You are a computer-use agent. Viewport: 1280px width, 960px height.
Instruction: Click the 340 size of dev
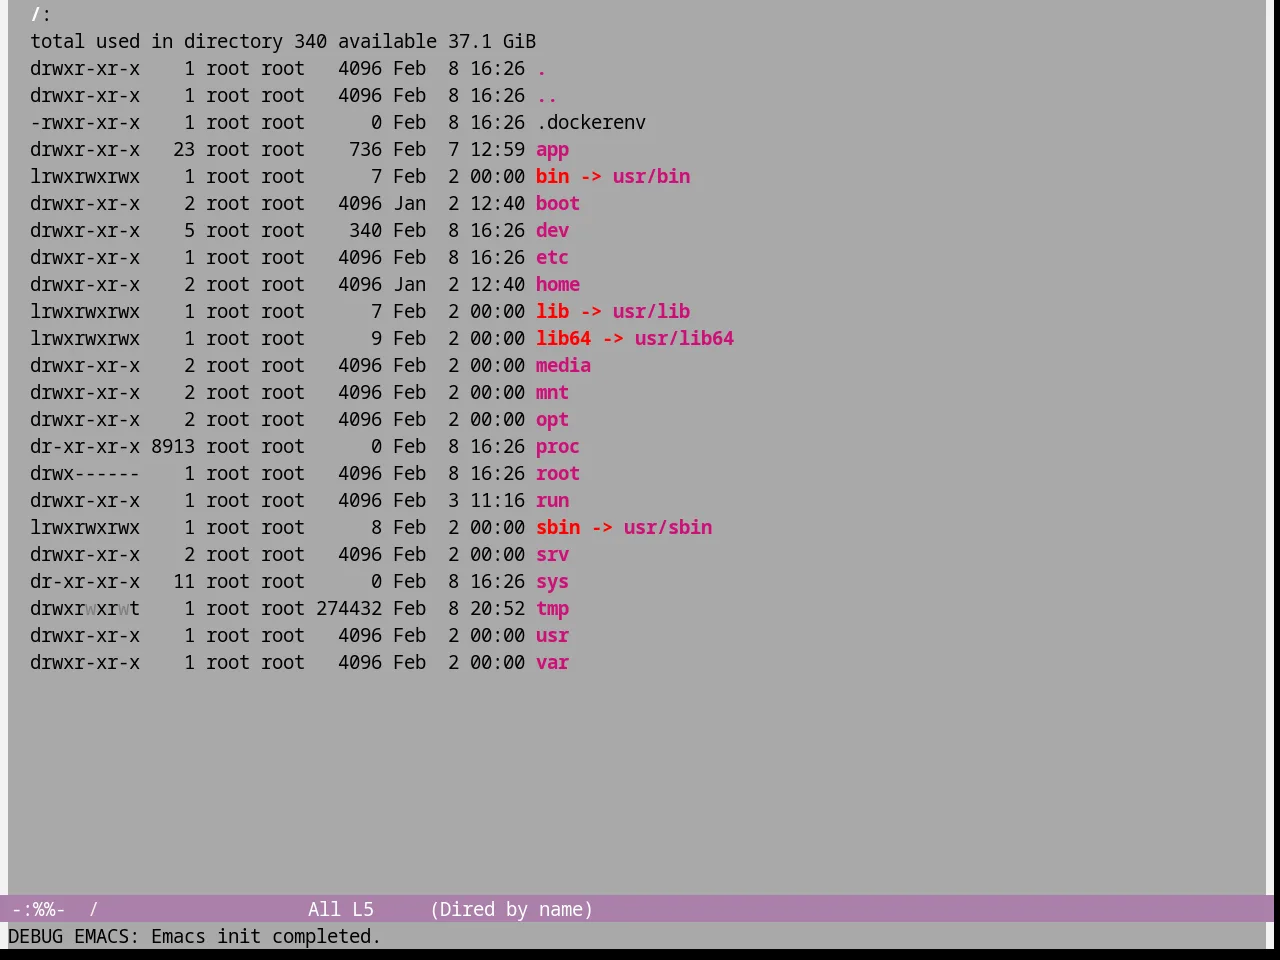pyautogui.click(x=365, y=230)
